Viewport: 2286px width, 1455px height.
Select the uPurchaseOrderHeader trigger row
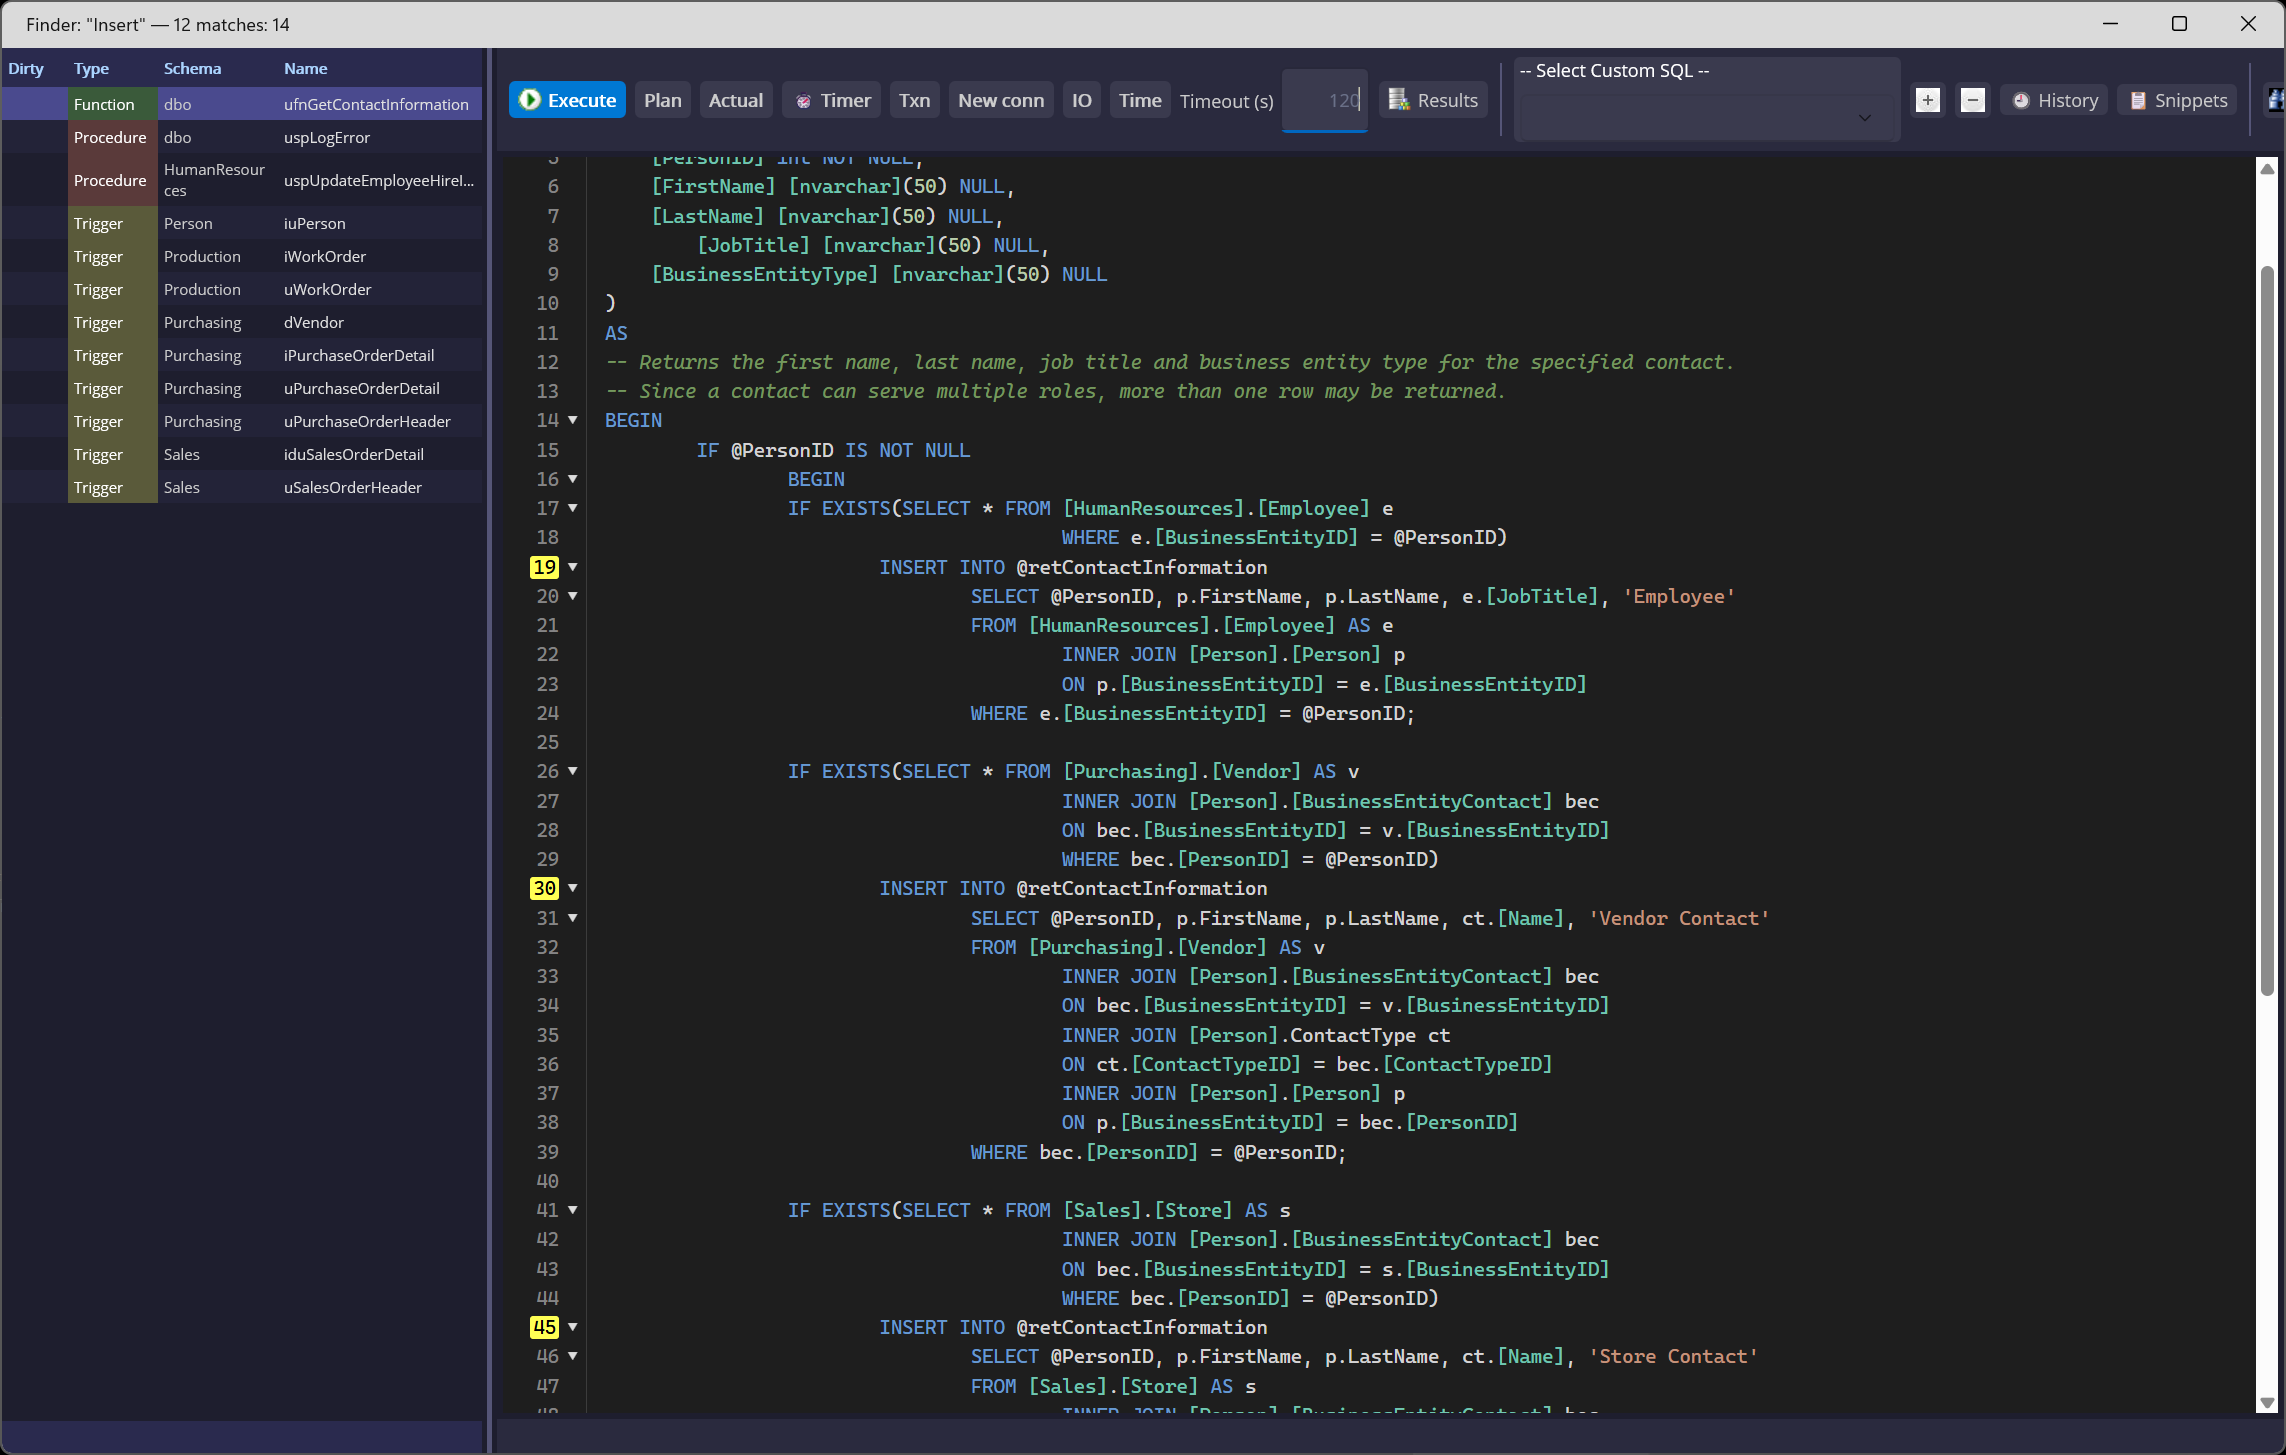[242, 421]
